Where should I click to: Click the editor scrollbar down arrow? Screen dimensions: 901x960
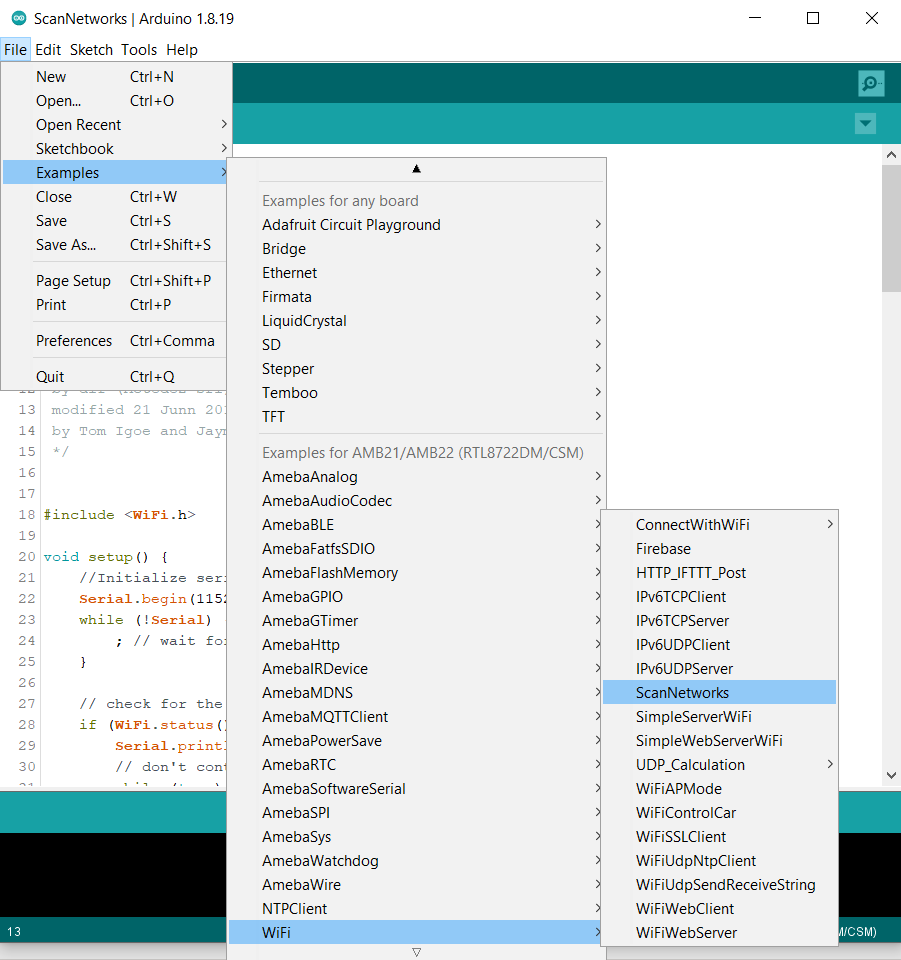click(891, 775)
